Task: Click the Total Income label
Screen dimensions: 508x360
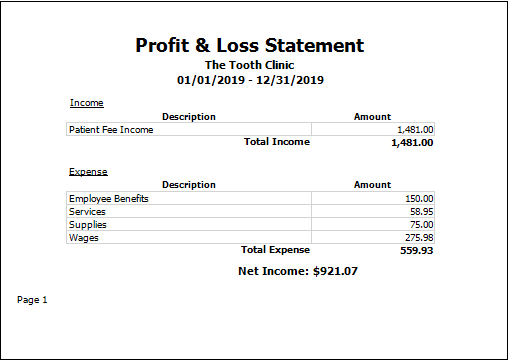Action: 277,142
